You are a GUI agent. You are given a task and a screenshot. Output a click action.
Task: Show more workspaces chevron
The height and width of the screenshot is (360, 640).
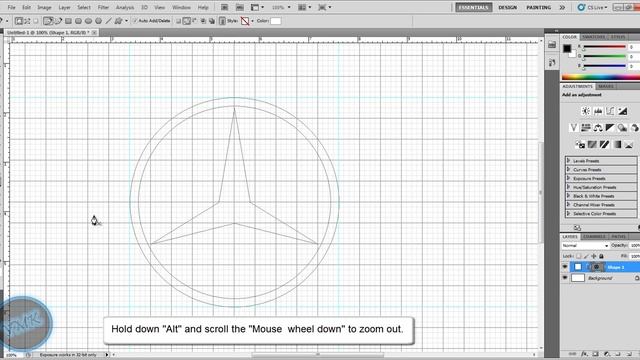(x=562, y=7)
